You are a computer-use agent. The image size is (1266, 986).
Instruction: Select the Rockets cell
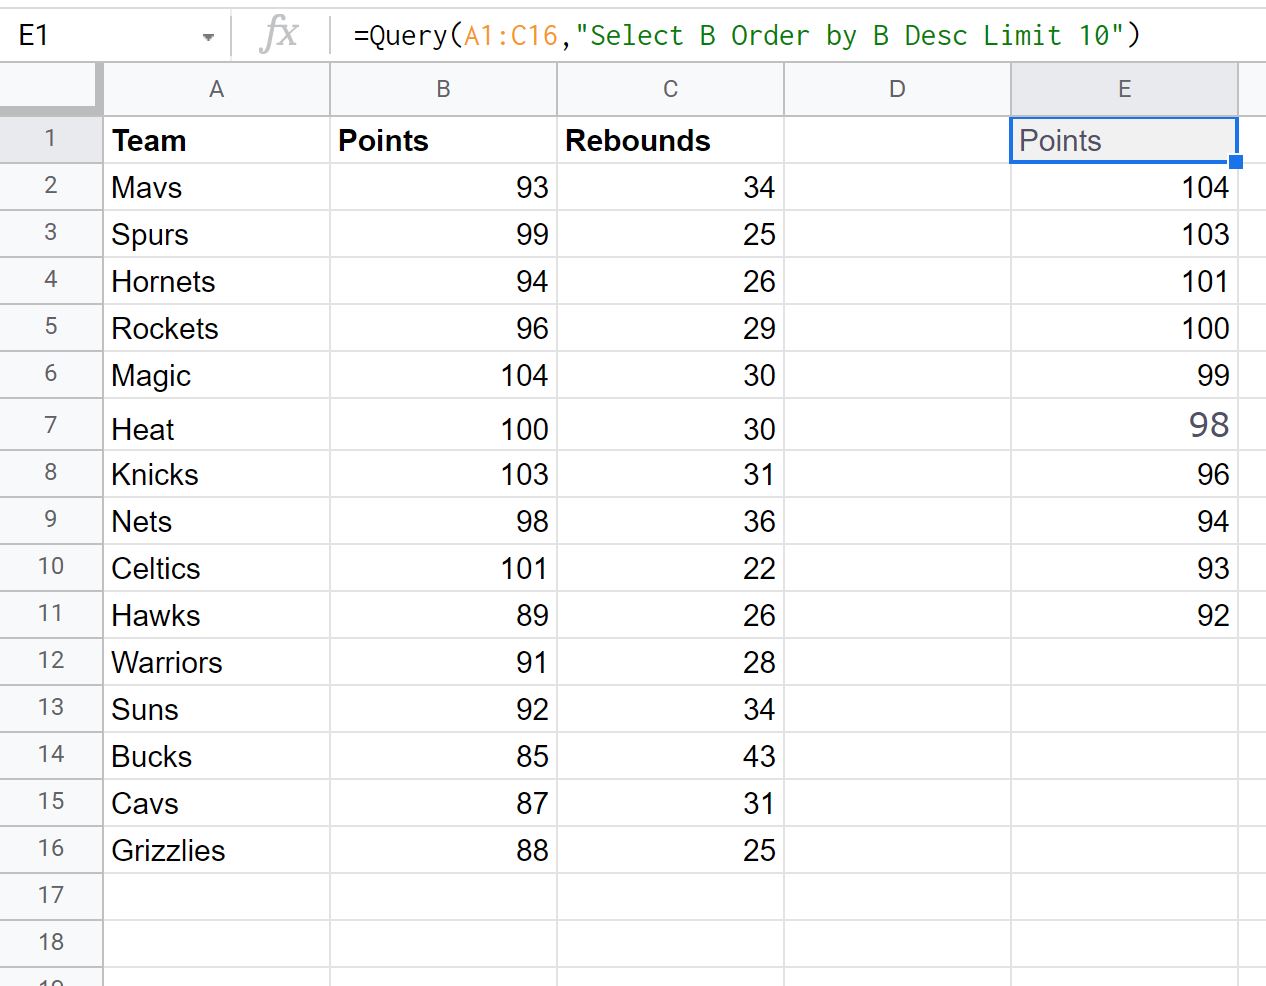[x=216, y=328]
